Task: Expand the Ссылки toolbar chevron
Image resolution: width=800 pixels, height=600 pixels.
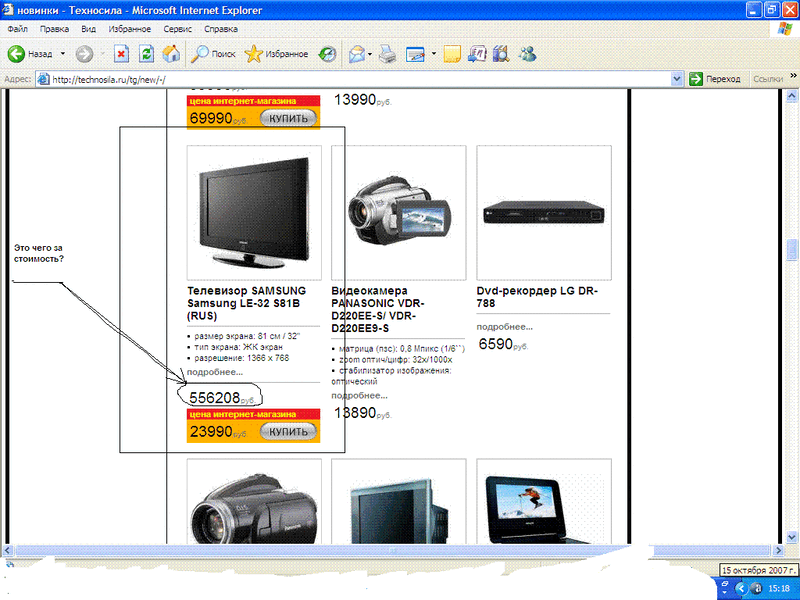Action: [793, 76]
